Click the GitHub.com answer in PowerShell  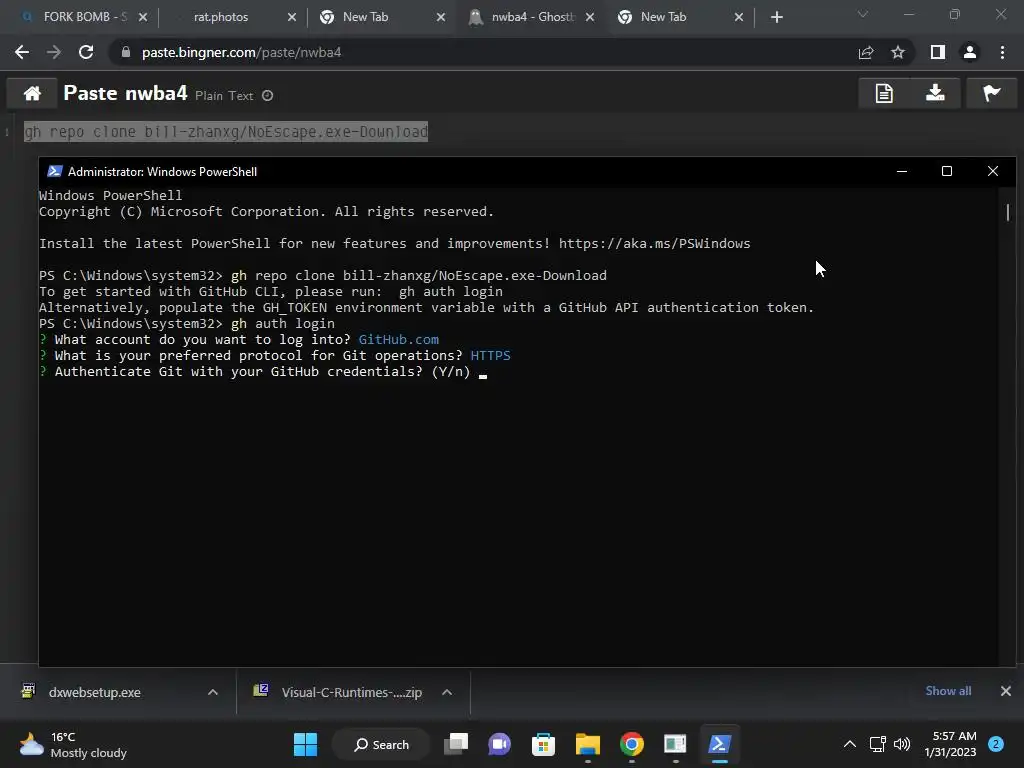pos(398,340)
